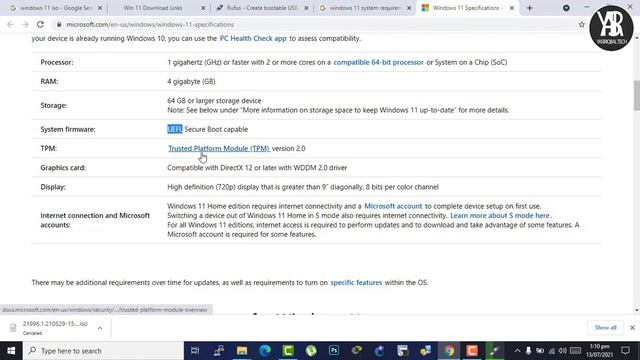640x360 pixels.
Task: Reload the Windows 11 specifications page
Action: pyautogui.click(x=40, y=24)
